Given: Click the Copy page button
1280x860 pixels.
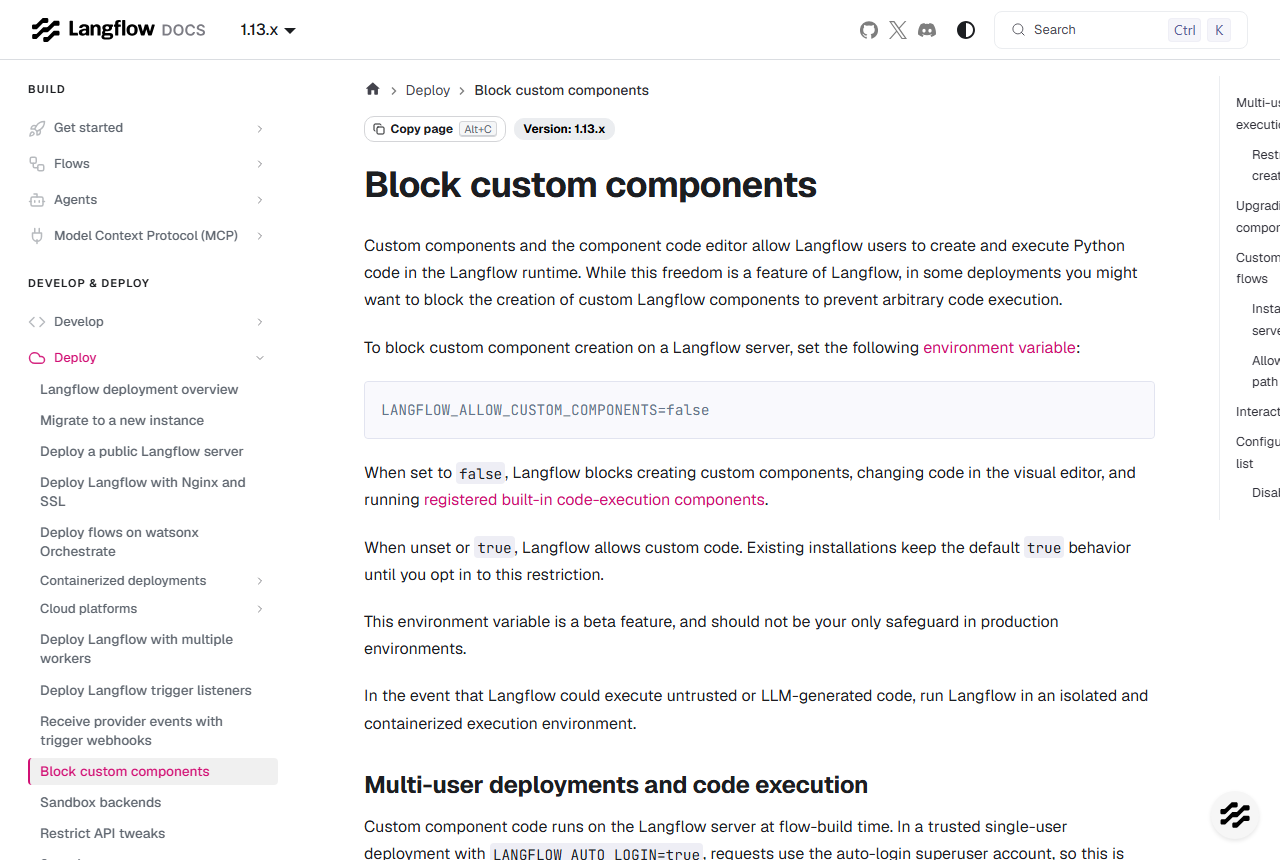Looking at the screenshot, I should coord(435,129).
